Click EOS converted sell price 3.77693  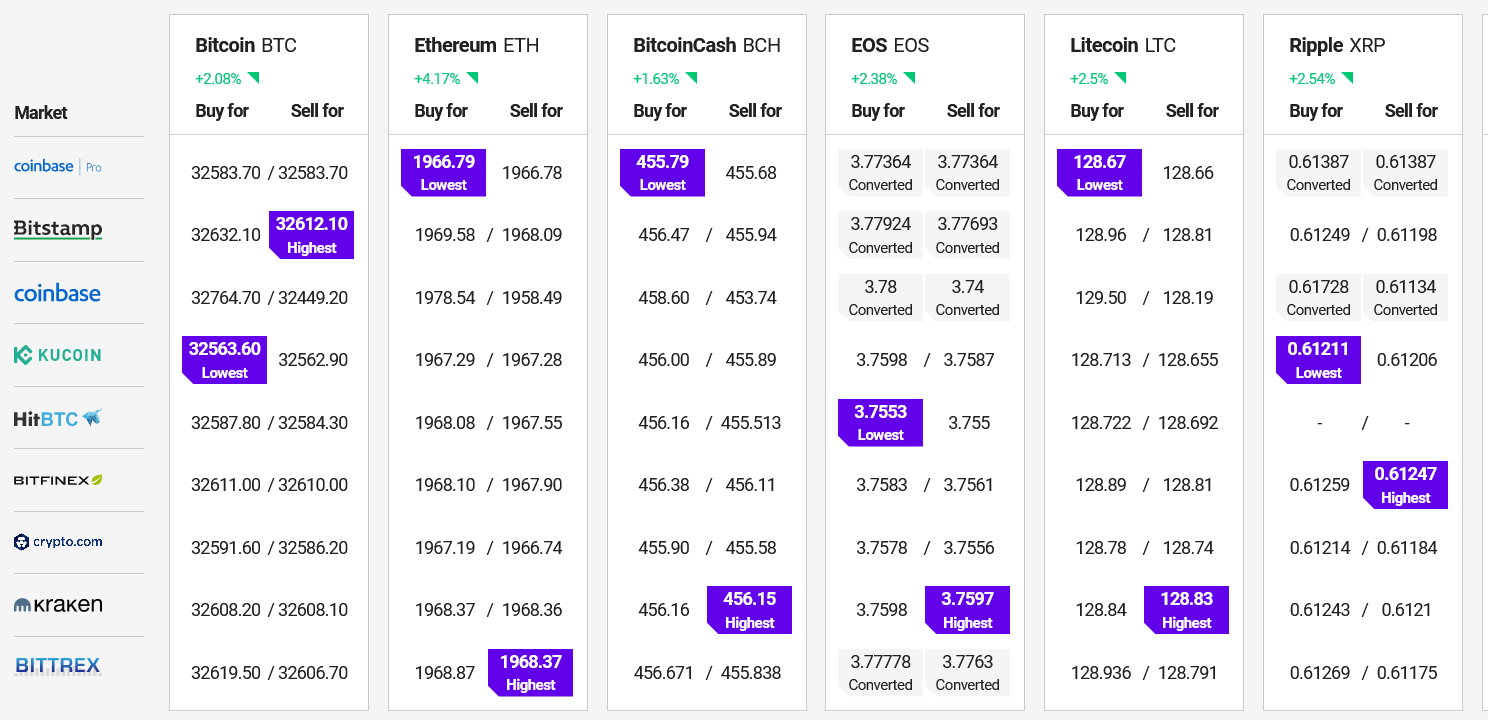click(x=967, y=235)
